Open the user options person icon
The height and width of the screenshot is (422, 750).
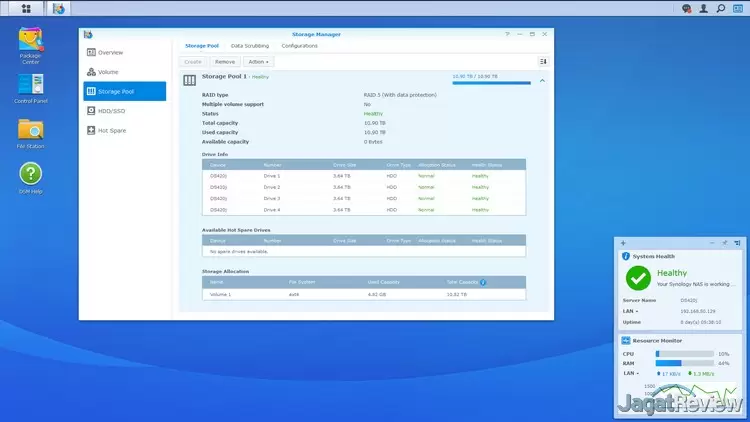point(704,8)
